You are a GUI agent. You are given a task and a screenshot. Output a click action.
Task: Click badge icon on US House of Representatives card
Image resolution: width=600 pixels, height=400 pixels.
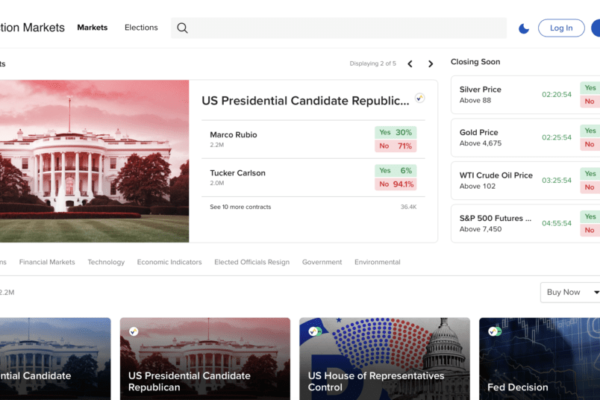[x=315, y=331]
